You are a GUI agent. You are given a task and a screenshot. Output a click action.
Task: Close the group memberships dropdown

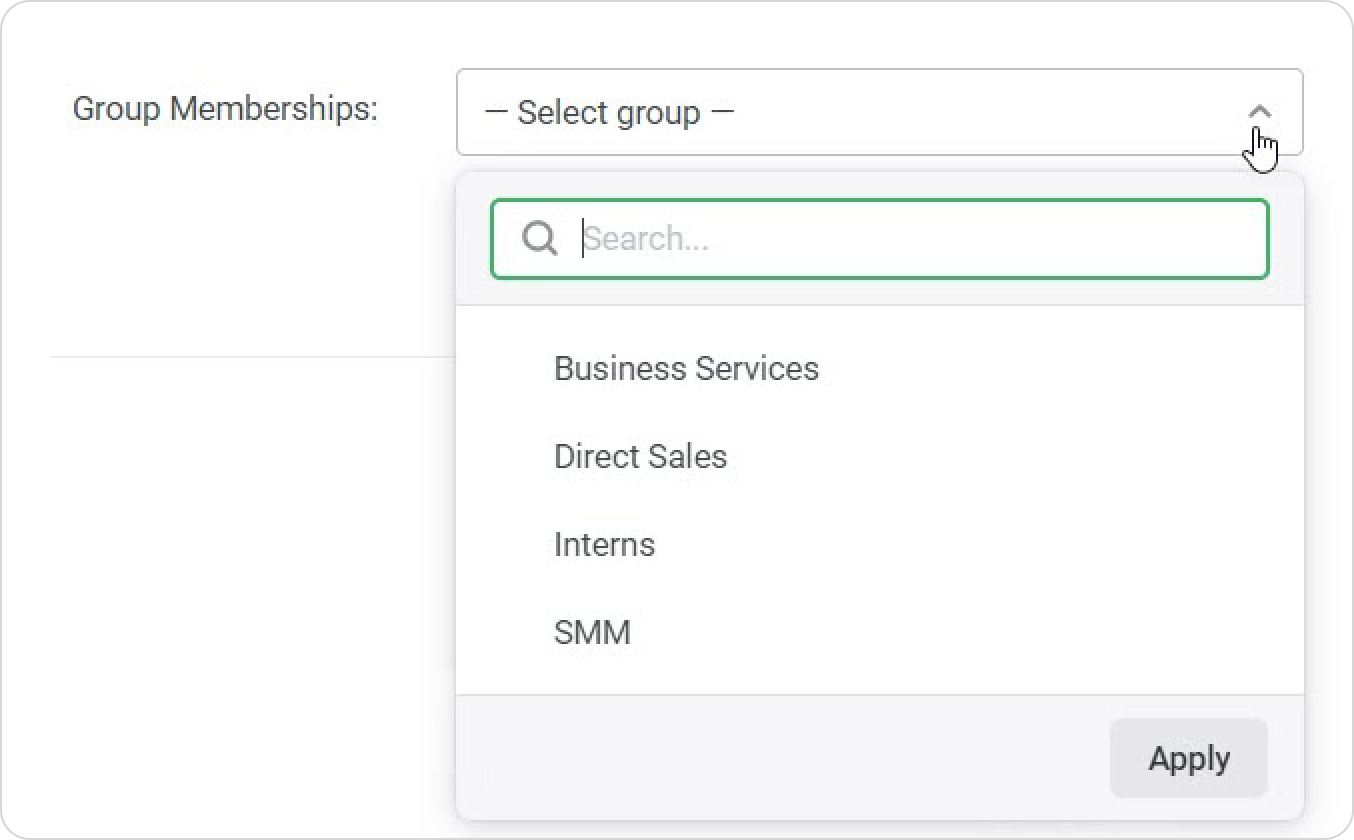coord(1260,112)
